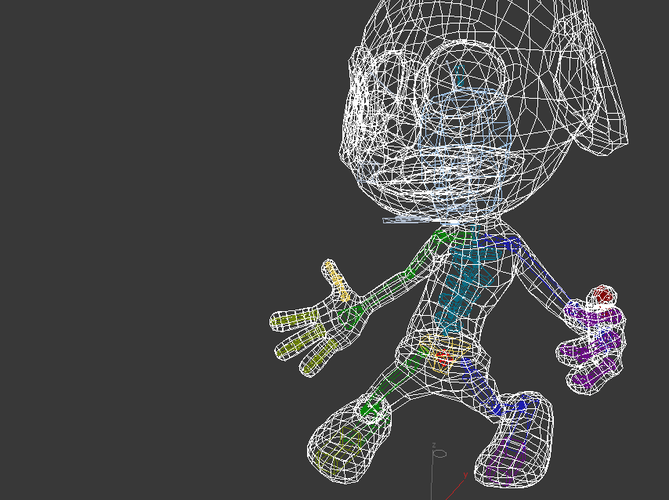Select the small red bone inside the pelvis
The height and width of the screenshot is (500, 669).
tap(443, 357)
